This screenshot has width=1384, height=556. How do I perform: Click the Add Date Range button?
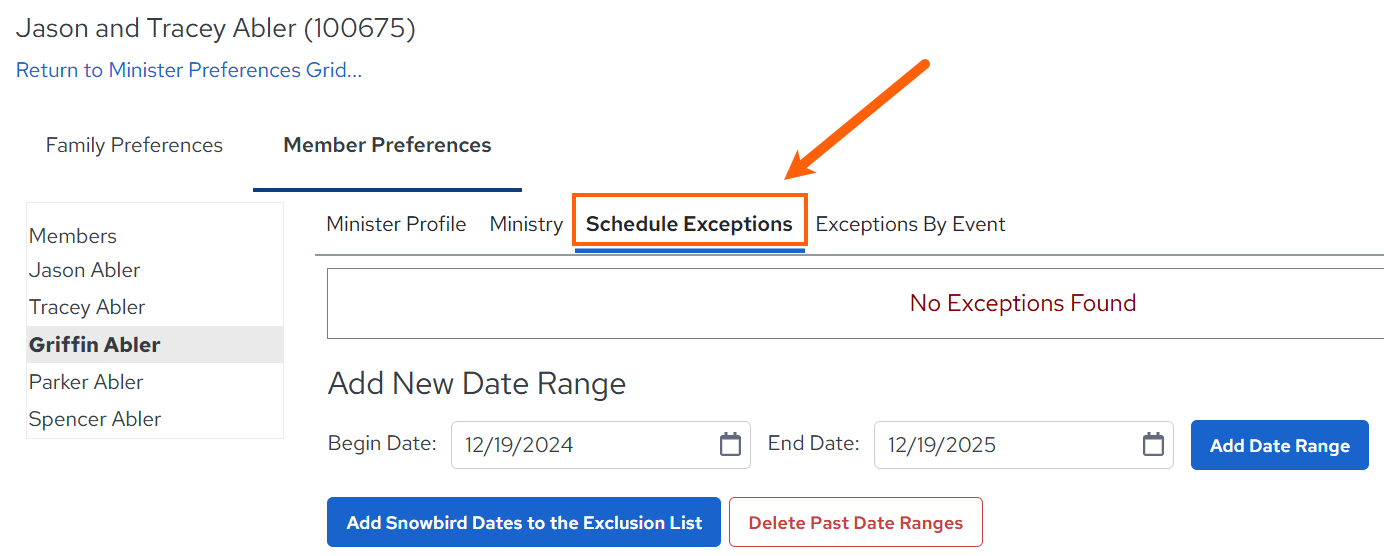click(1279, 445)
